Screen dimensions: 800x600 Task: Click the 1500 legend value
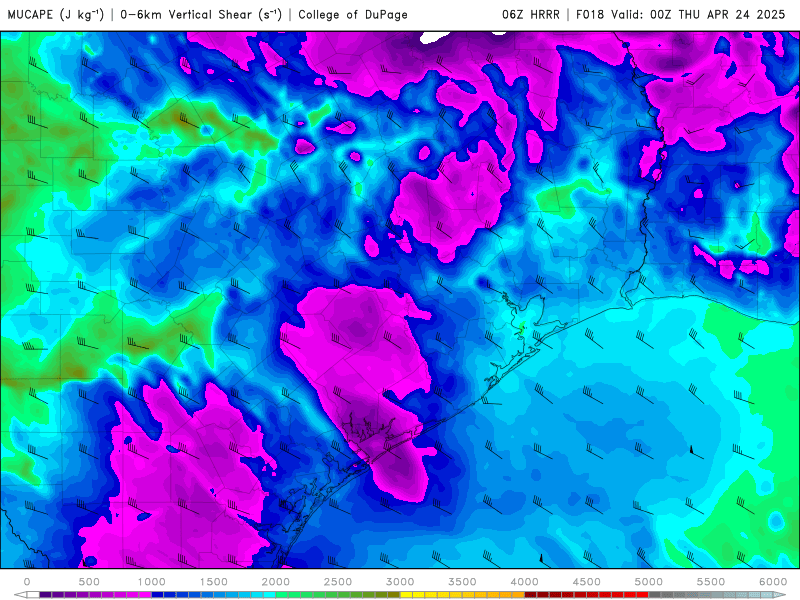tap(214, 582)
